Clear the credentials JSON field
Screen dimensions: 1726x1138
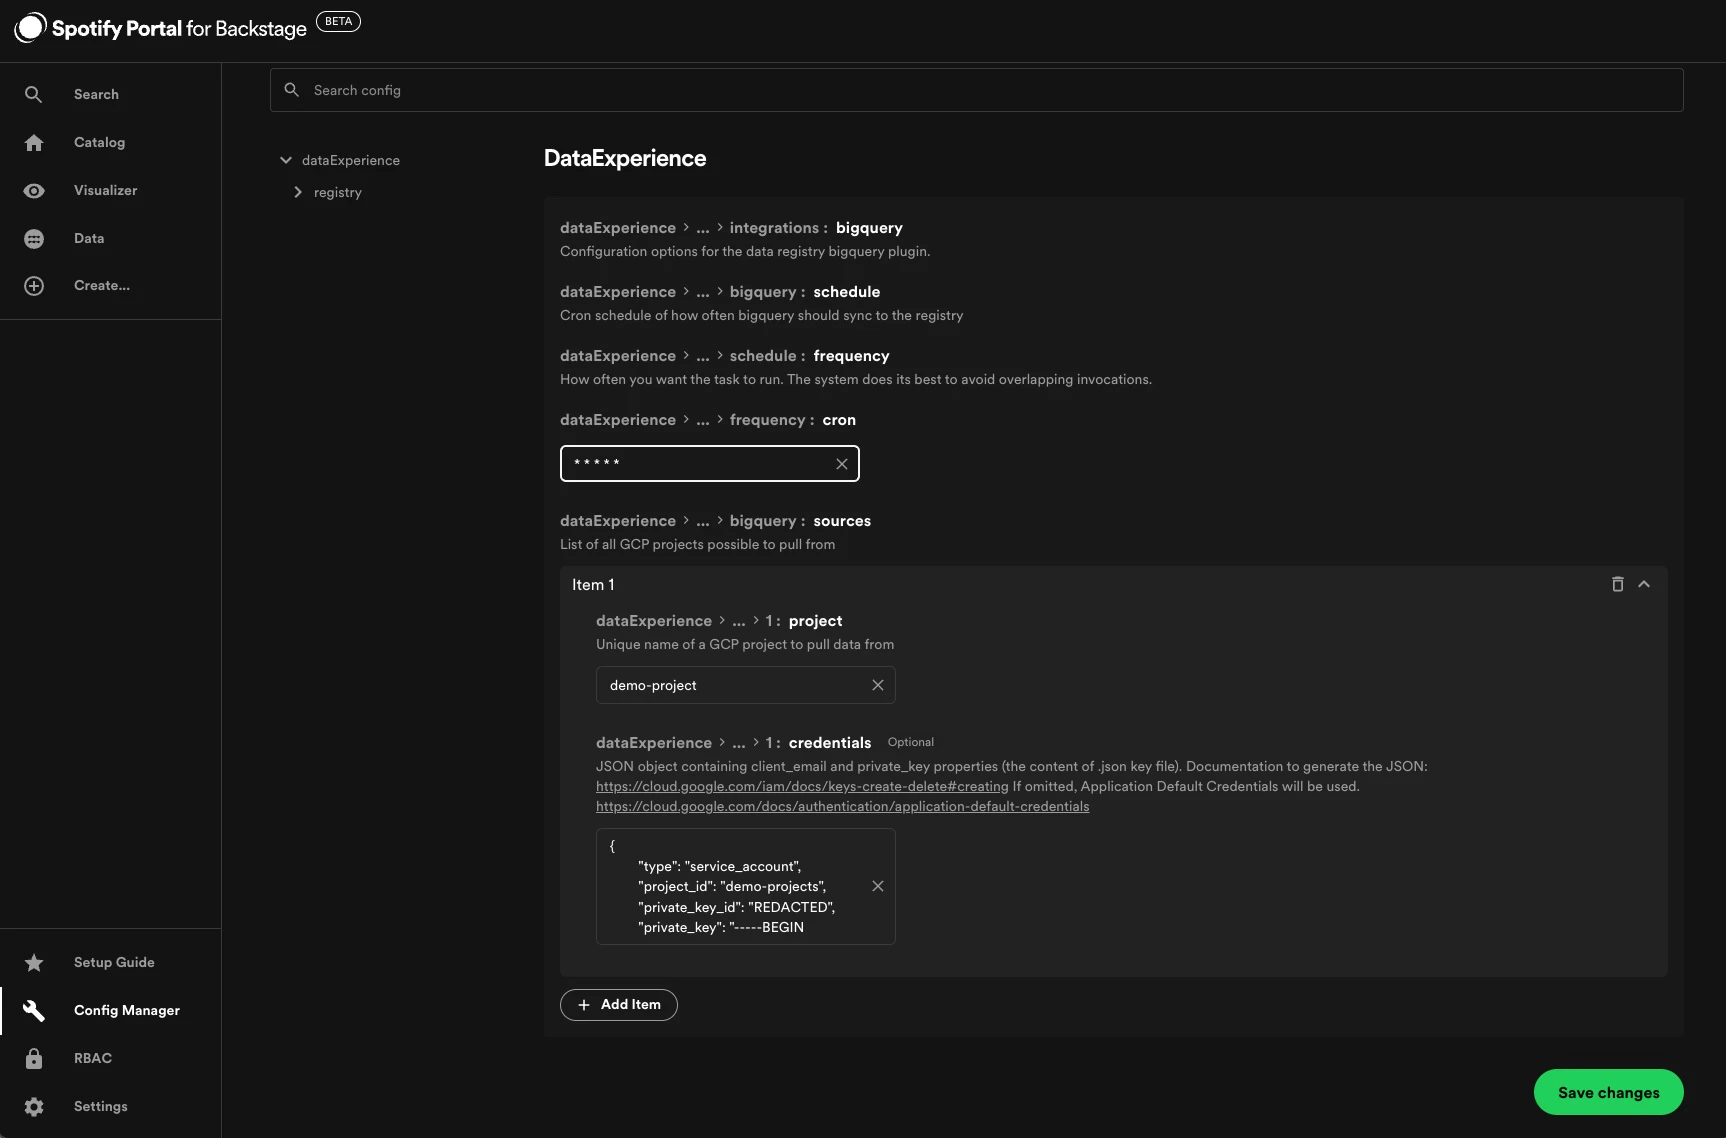tap(878, 886)
